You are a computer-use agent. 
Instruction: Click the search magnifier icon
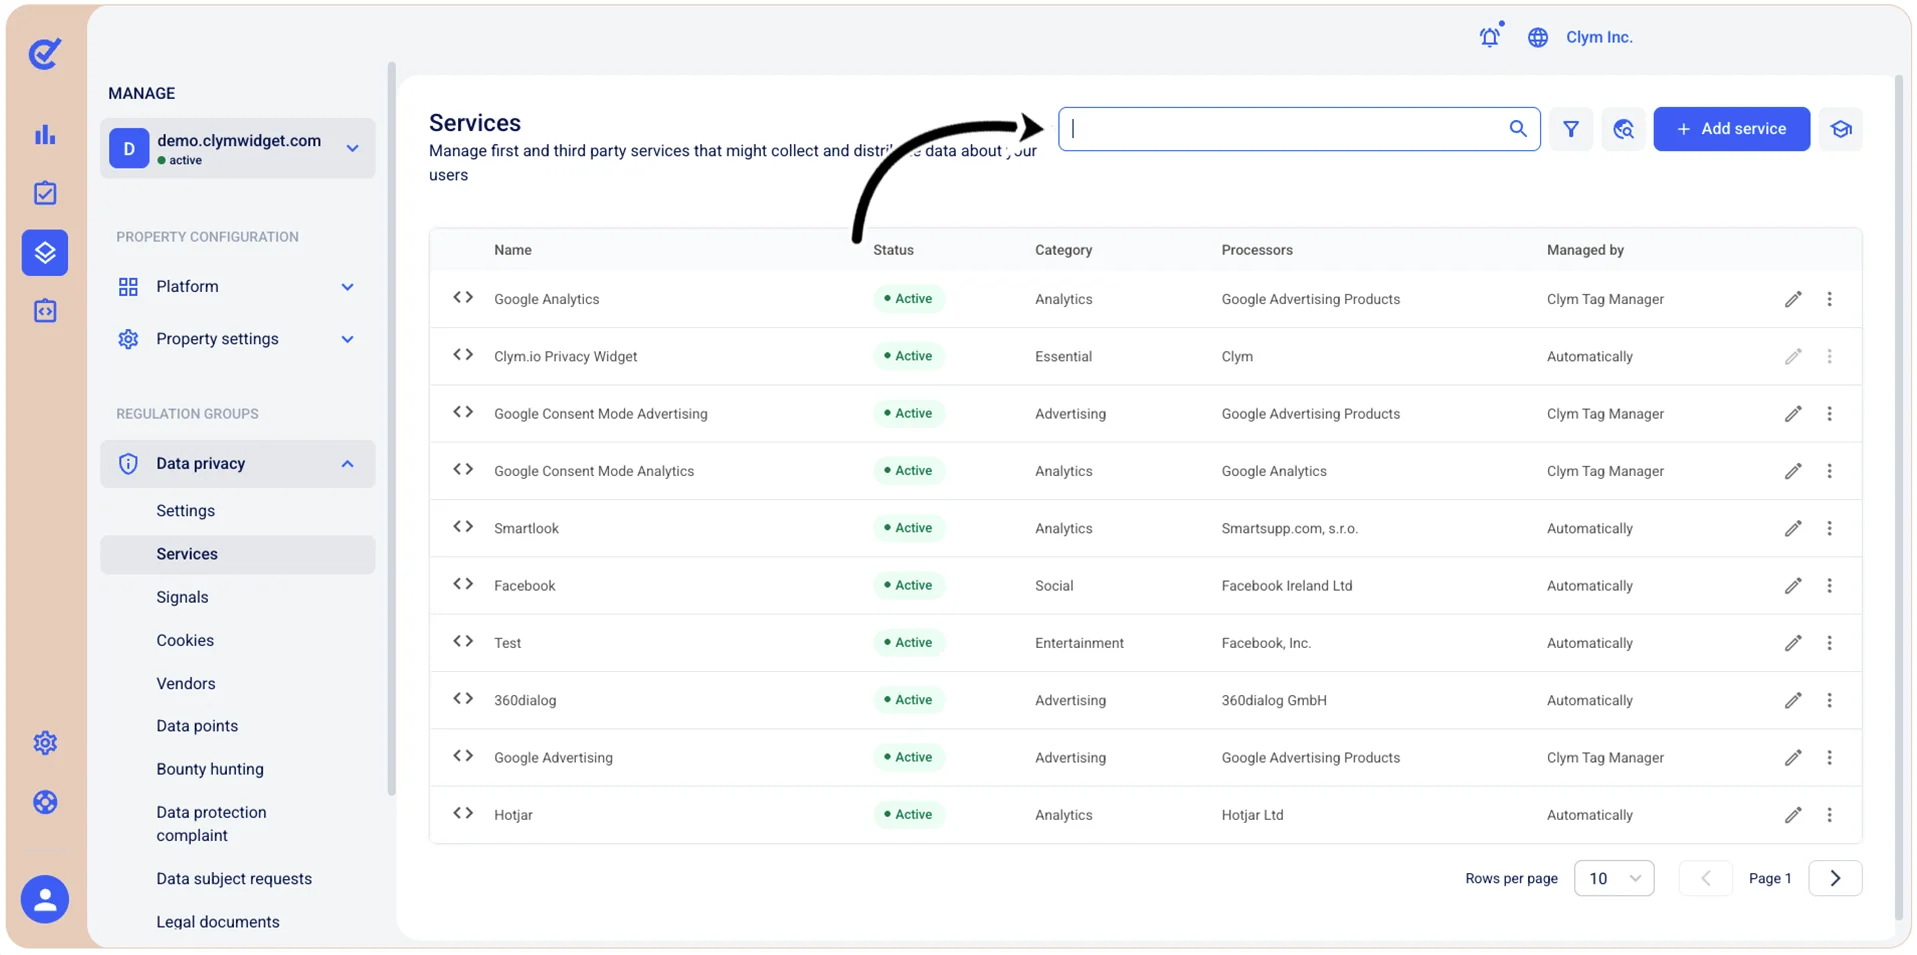coord(1518,129)
